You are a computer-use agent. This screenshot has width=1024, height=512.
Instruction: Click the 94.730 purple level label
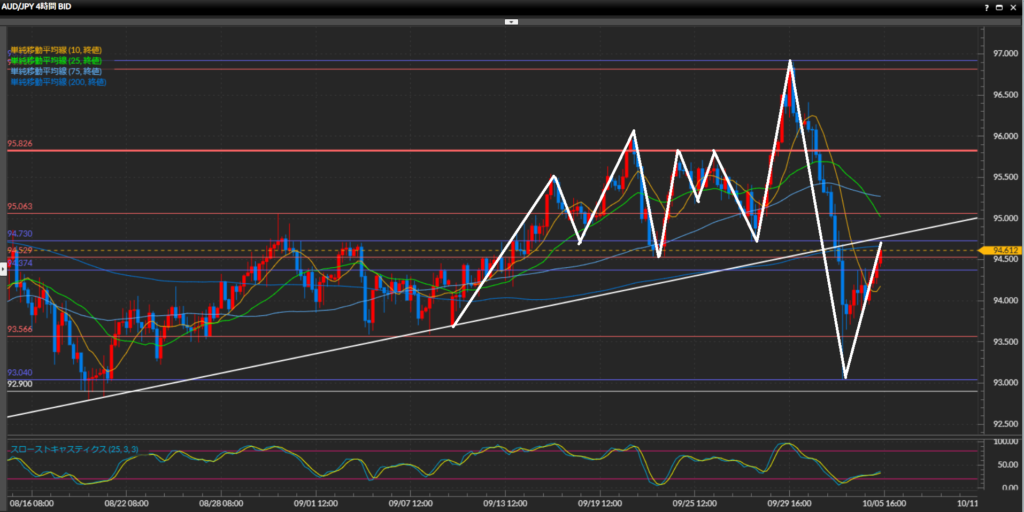click(x=20, y=233)
